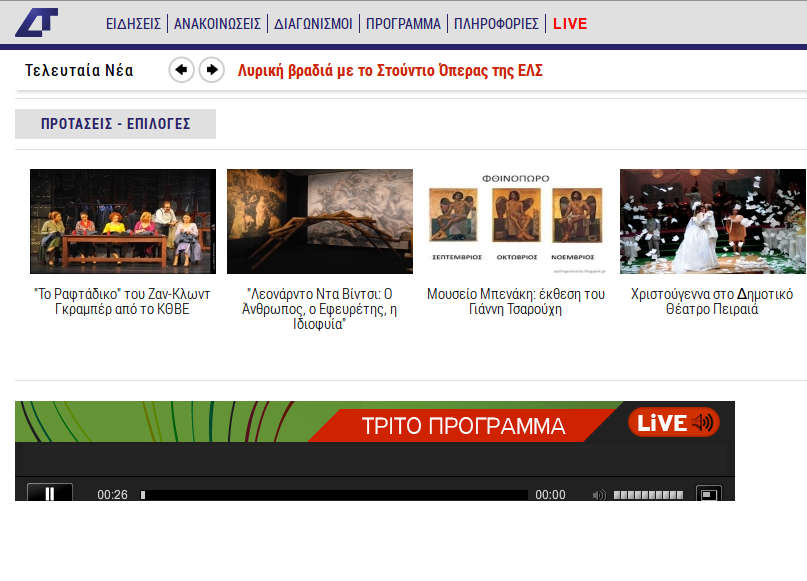
Task: Toggle the player fullscreen icon
Action: pos(709,494)
